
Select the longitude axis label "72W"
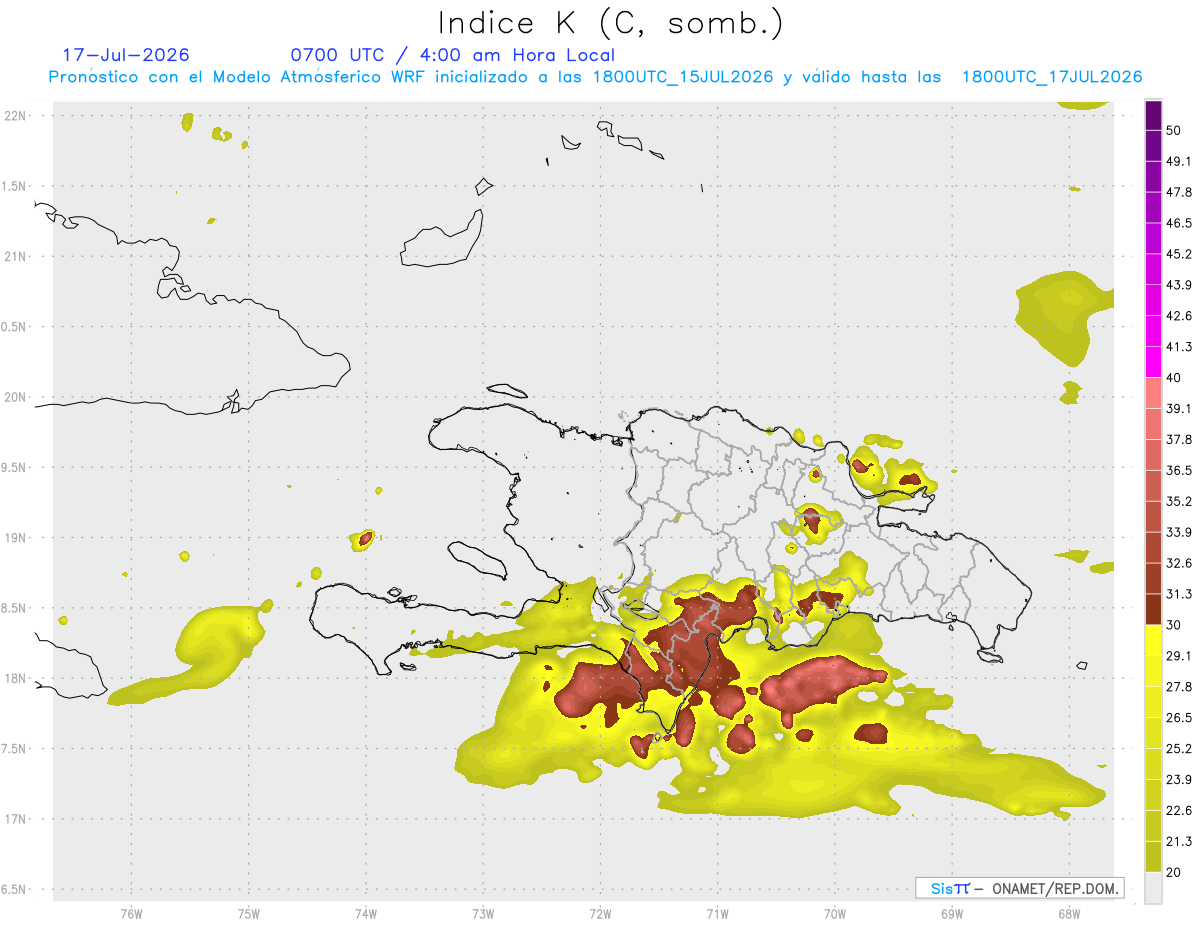click(600, 914)
